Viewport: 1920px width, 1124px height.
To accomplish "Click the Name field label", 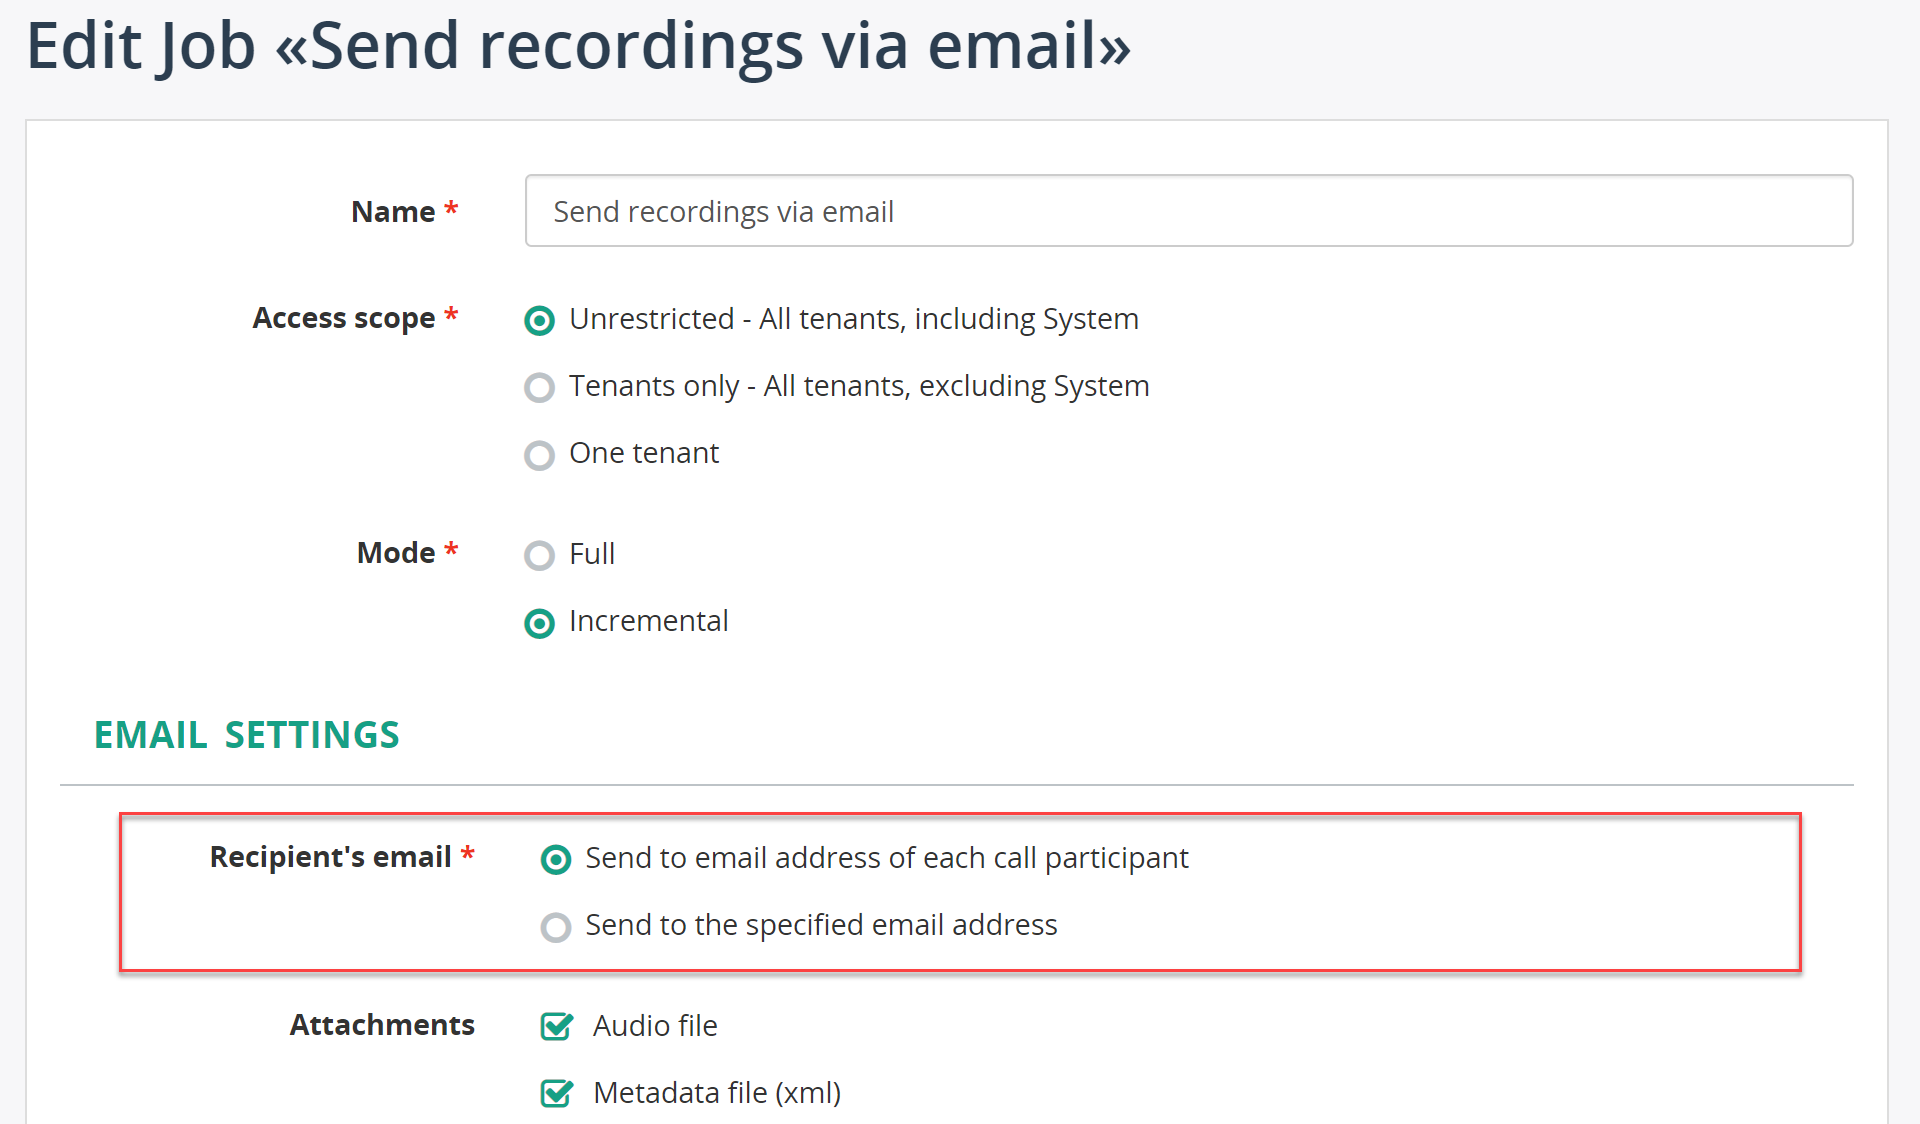I will (393, 212).
